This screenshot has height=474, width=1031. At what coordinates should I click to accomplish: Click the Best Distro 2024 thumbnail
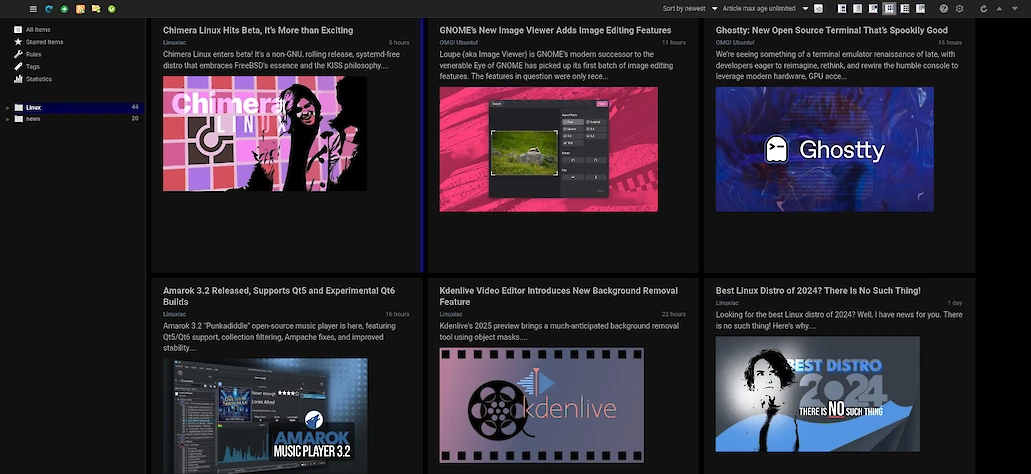click(817, 394)
